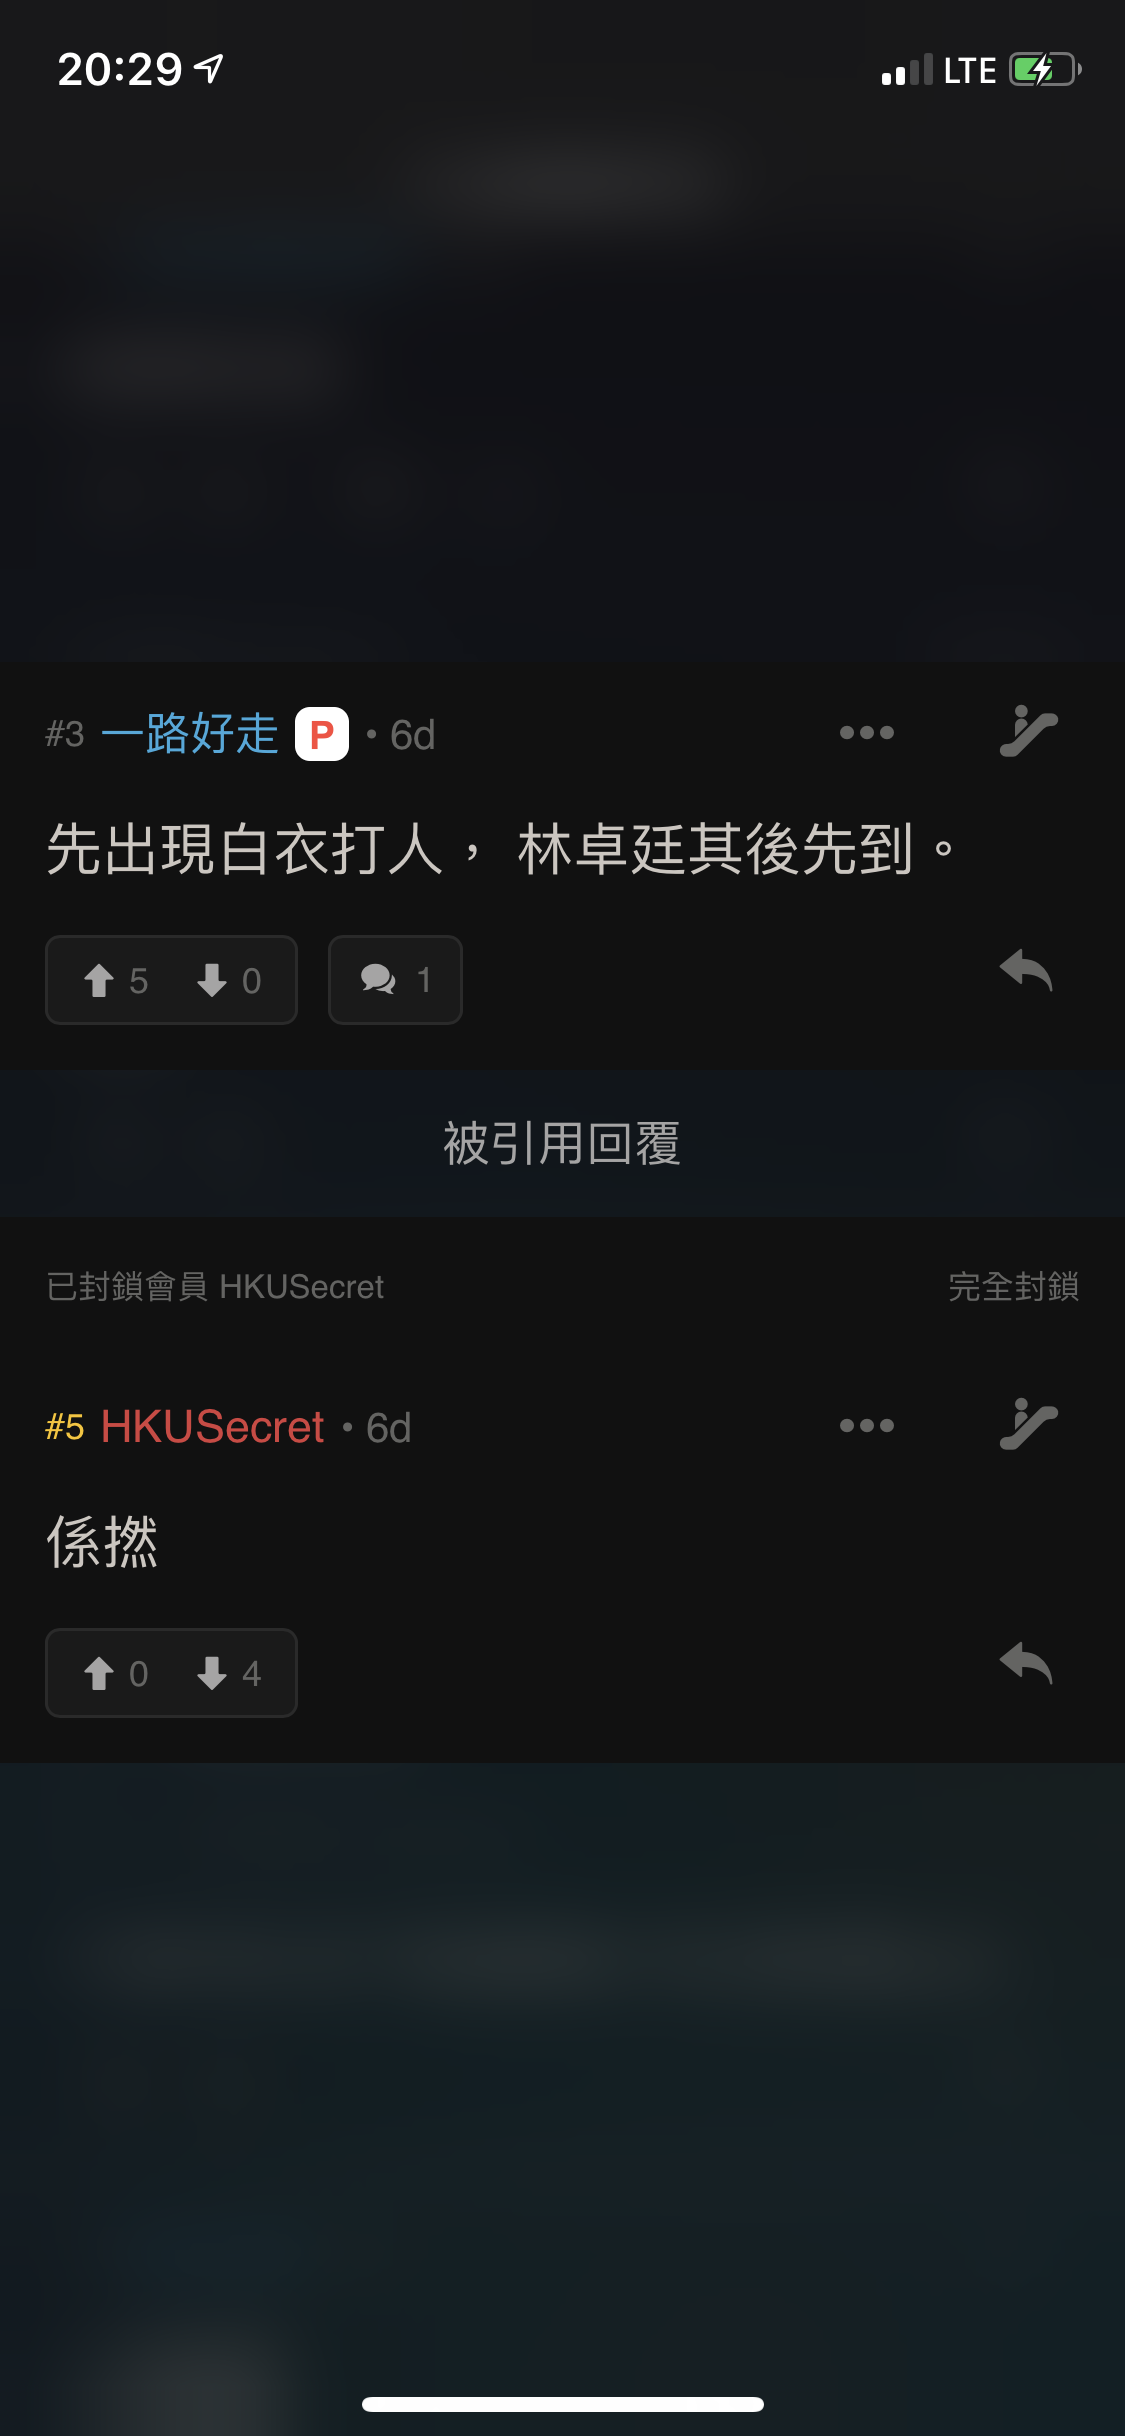Screen dimensions: 1125x2436
Task: Open more options for post #3
Action: [866, 733]
